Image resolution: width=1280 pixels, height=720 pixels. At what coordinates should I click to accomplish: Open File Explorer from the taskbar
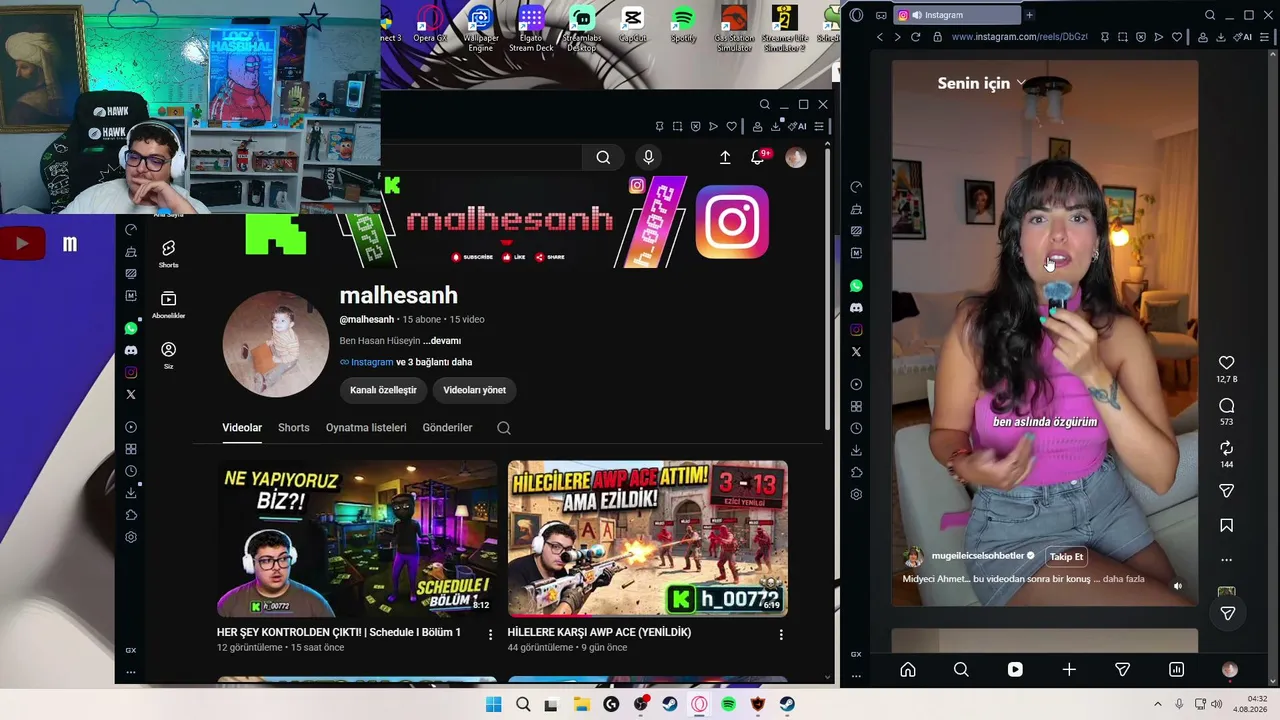tap(581, 704)
